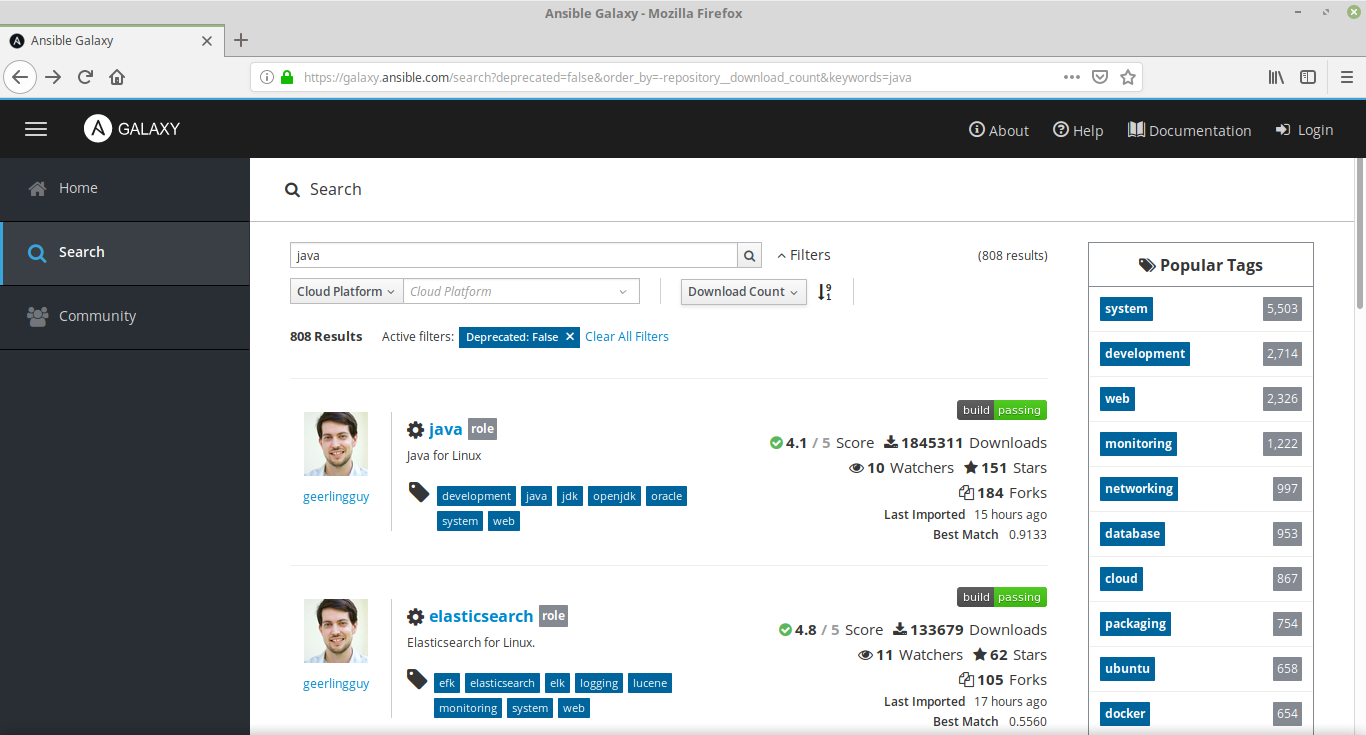Screen dimensions: 1366x735
Task: Click the Ansible Galaxy logo
Action: coord(132,129)
